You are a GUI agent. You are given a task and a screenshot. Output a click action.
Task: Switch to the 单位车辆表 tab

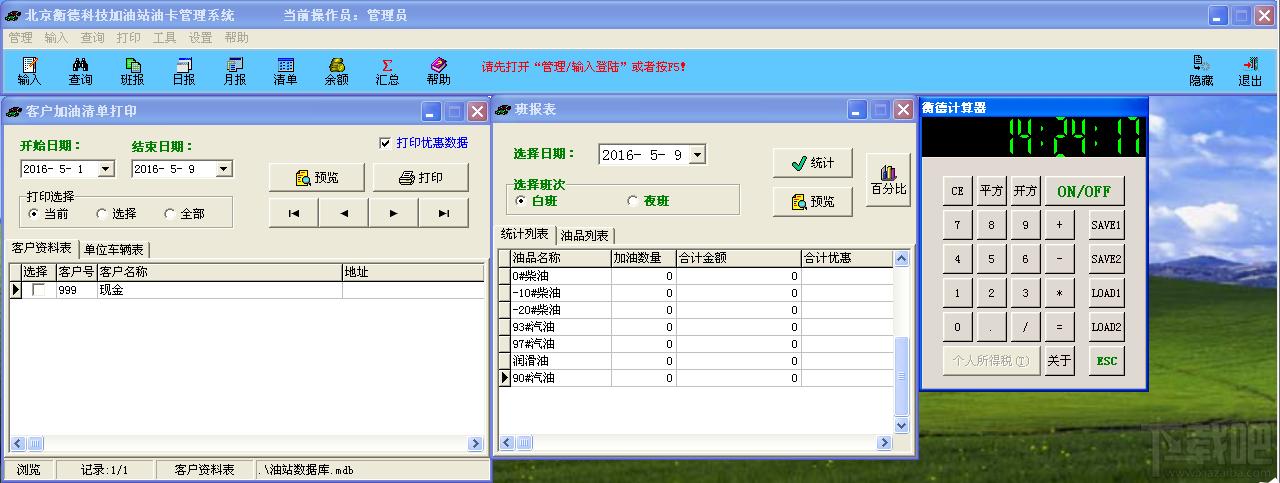coord(113,249)
